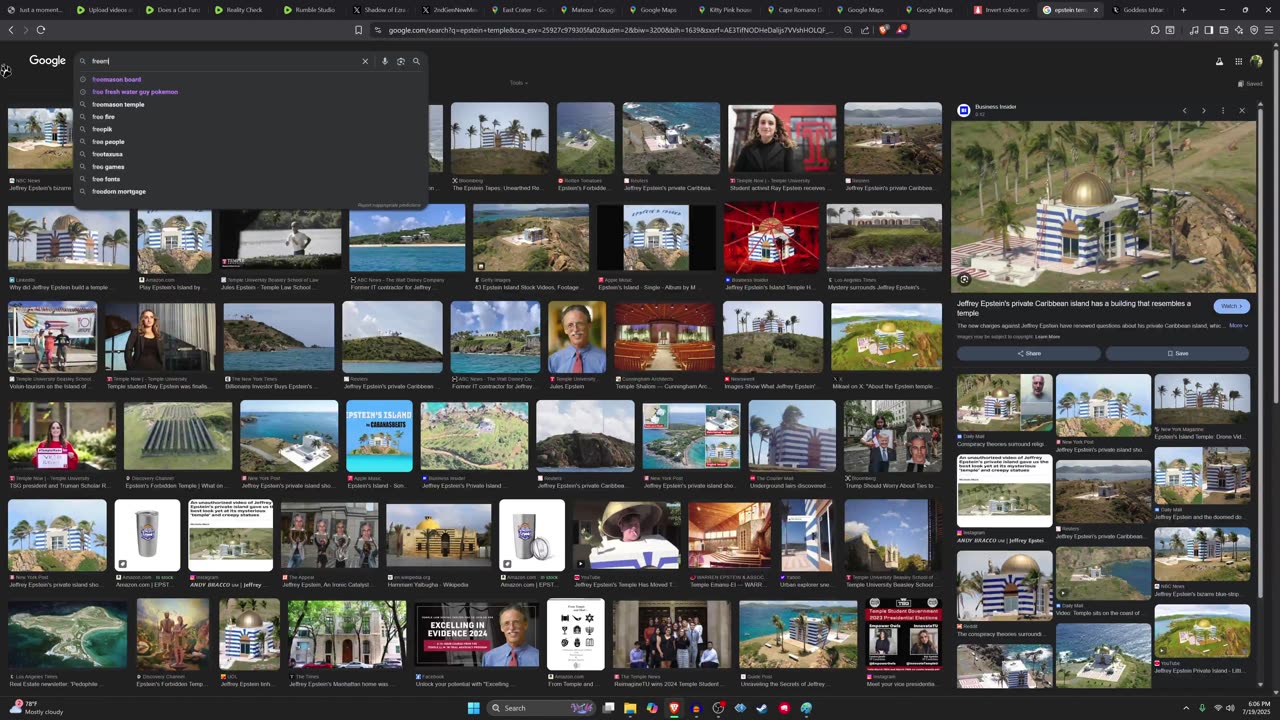The height and width of the screenshot is (720, 1280).
Task: Bookmark this page in address bar
Action: pyautogui.click(x=358, y=30)
